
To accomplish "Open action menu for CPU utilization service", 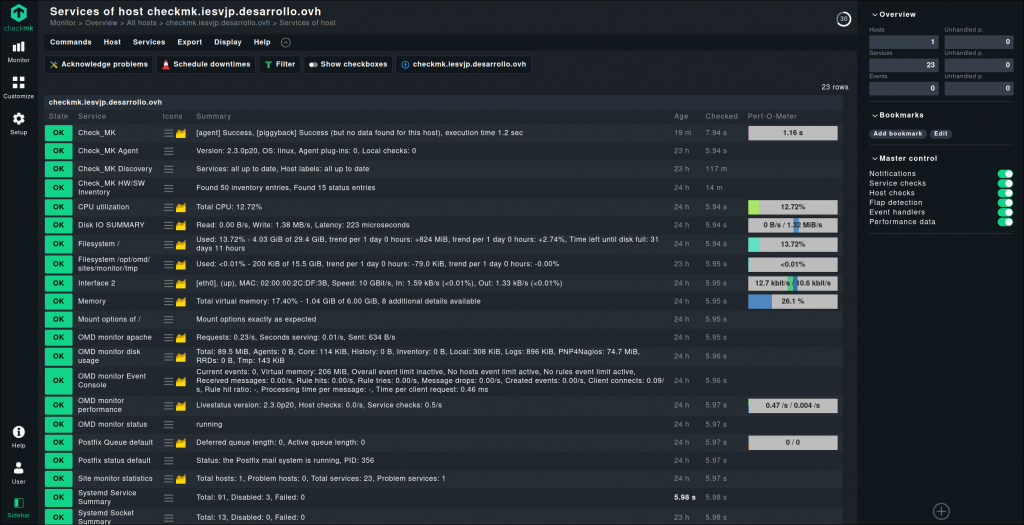I will (168, 207).
